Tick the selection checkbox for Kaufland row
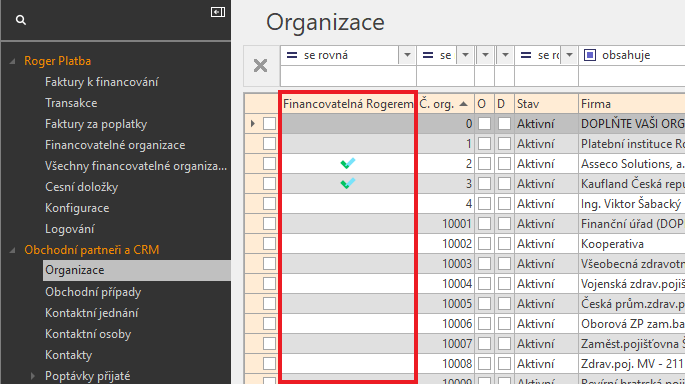The height and width of the screenshot is (384, 685). click(270, 183)
